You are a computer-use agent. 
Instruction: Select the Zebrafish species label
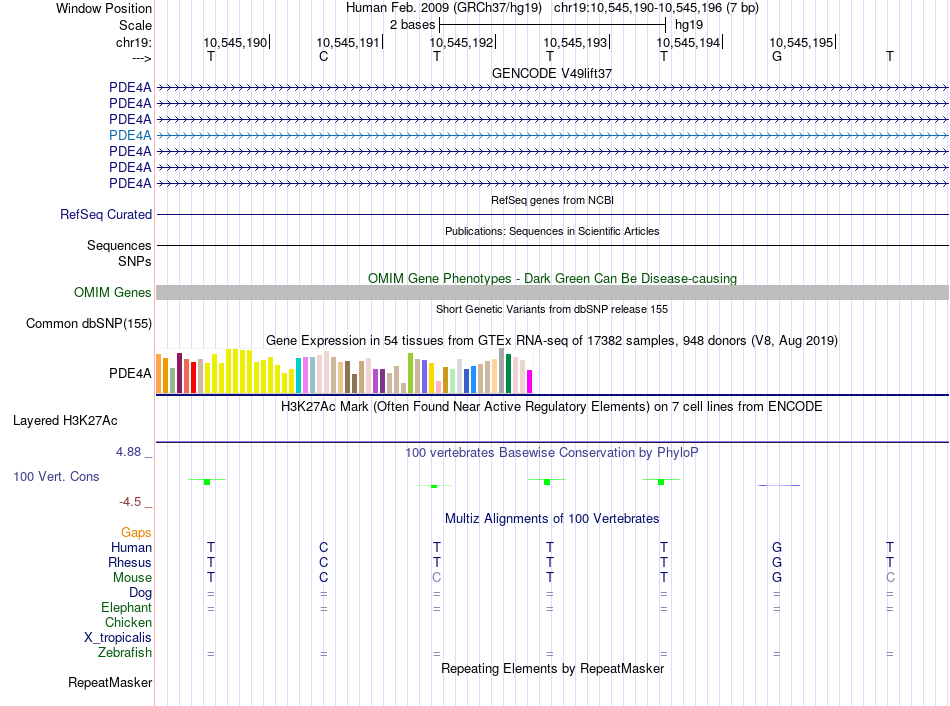tap(125, 653)
